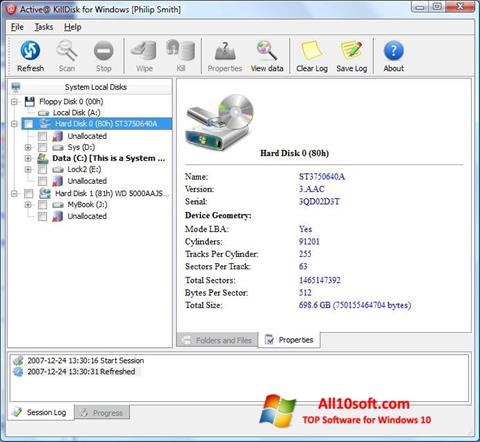Click the Floppy Disk 0 floppy icon
Screen dimensions: 480x442
click(x=30, y=102)
